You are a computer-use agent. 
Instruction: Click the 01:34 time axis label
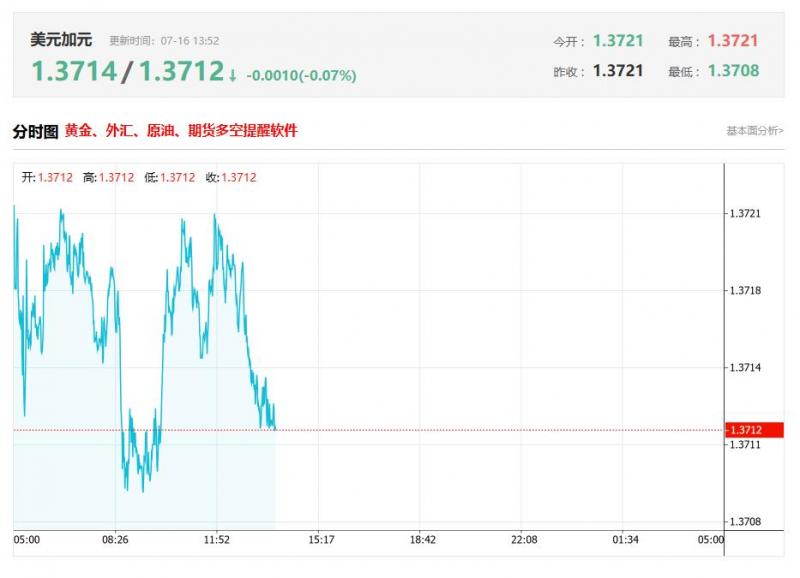[x=626, y=540]
